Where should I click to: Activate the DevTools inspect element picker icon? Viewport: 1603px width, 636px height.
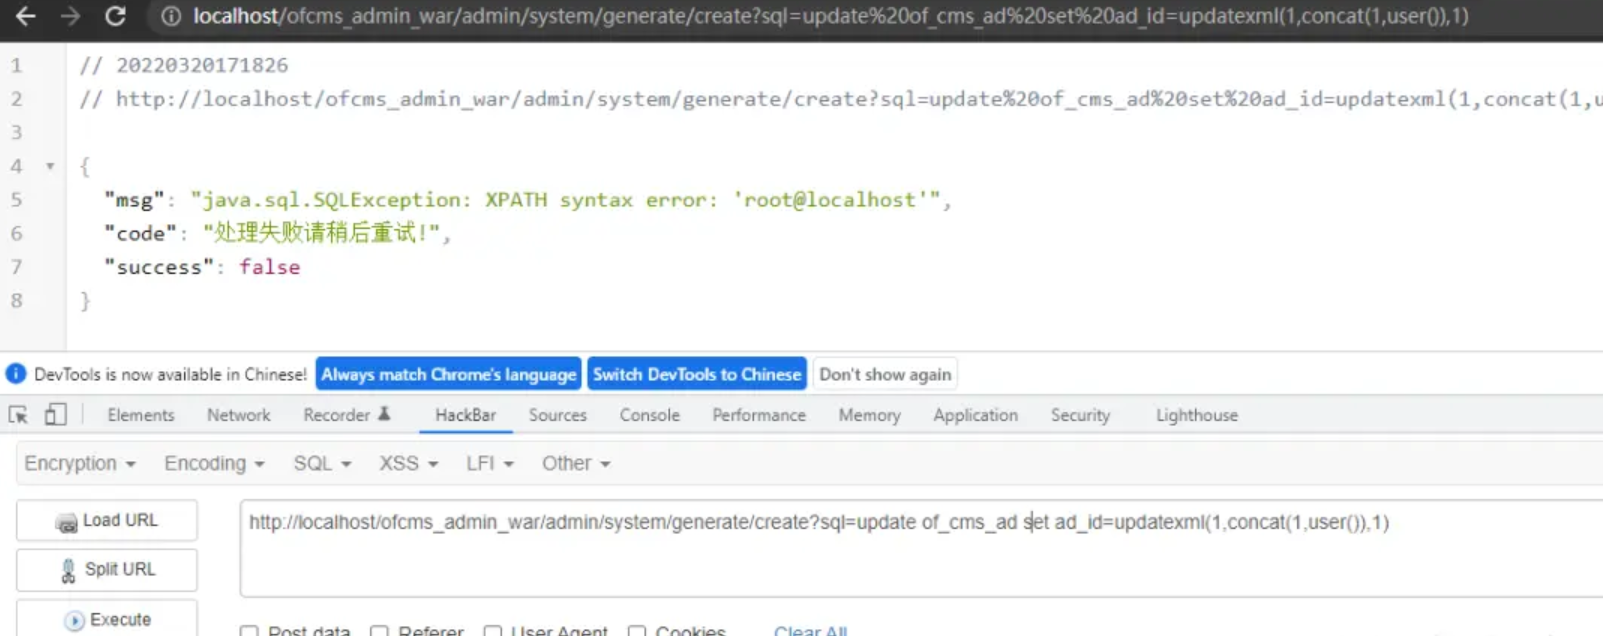[x=18, y=414]
